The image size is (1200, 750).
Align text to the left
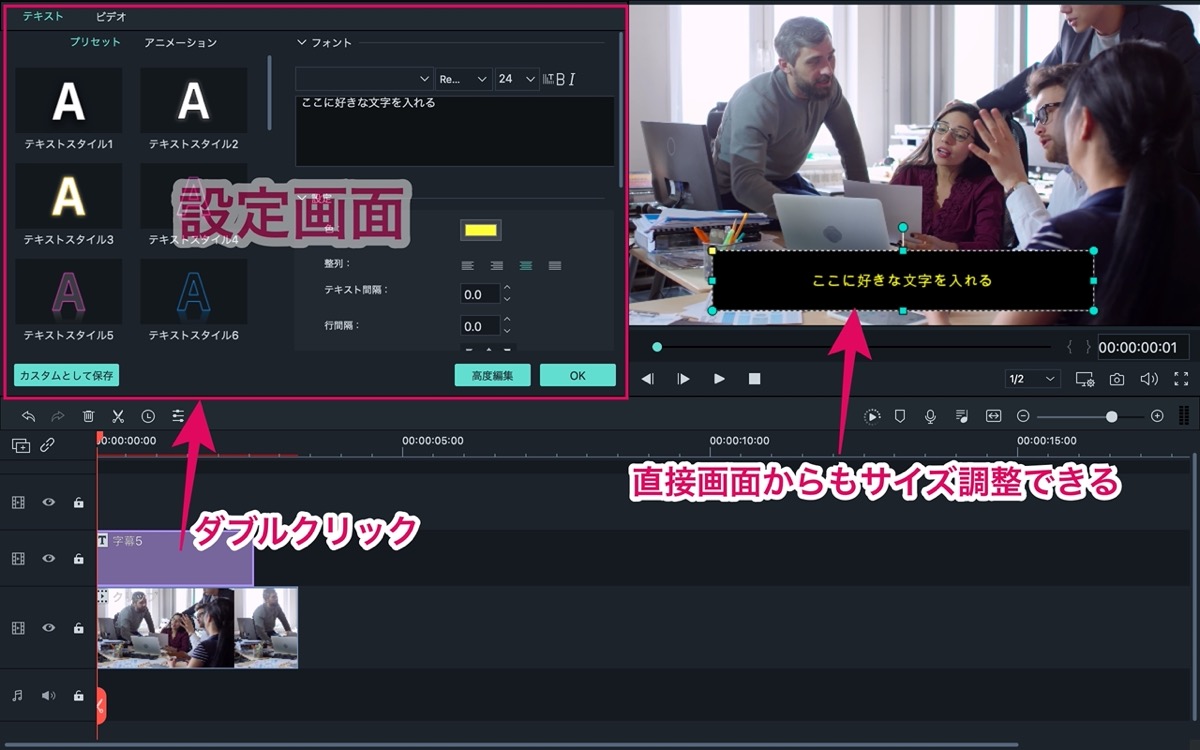(x=467, y=265)
